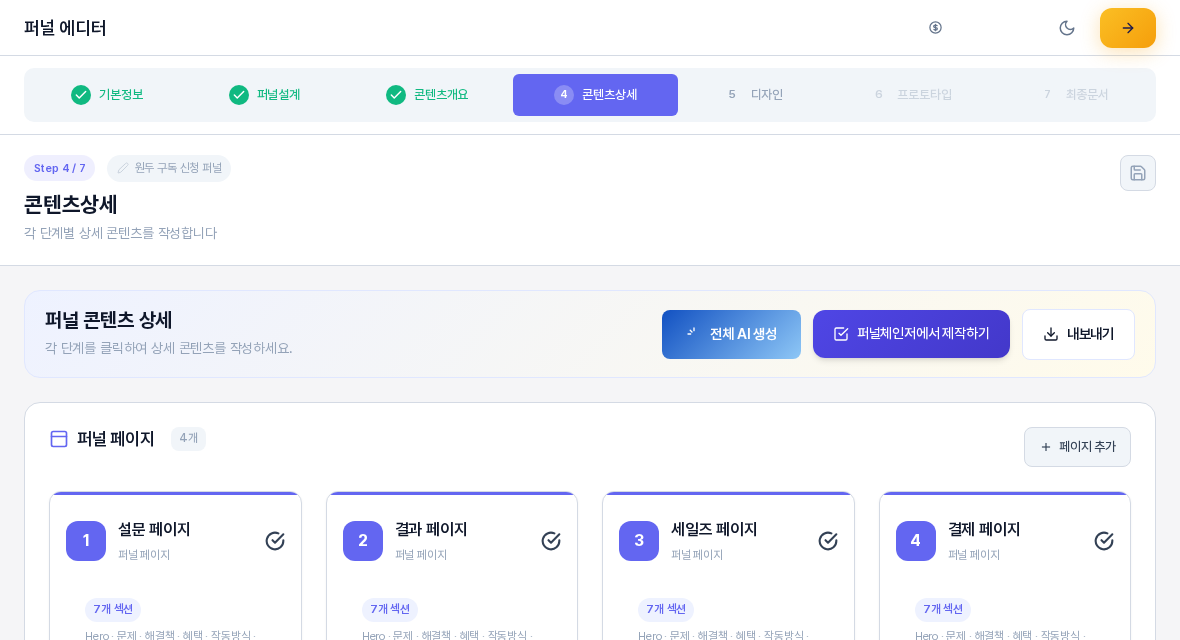
Task: Click number 3 badge on 세일즈 페이지
Action: coord(639,541)
